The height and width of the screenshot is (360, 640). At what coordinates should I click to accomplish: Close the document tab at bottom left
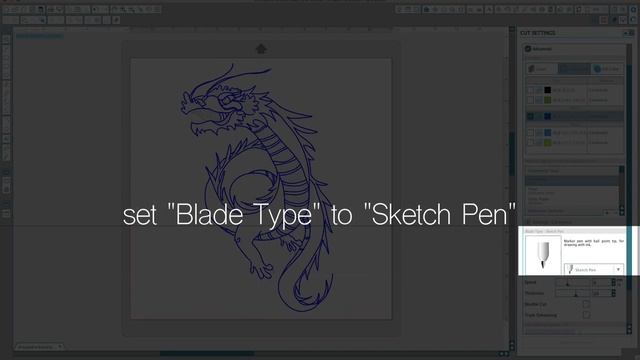click(60, 347)
